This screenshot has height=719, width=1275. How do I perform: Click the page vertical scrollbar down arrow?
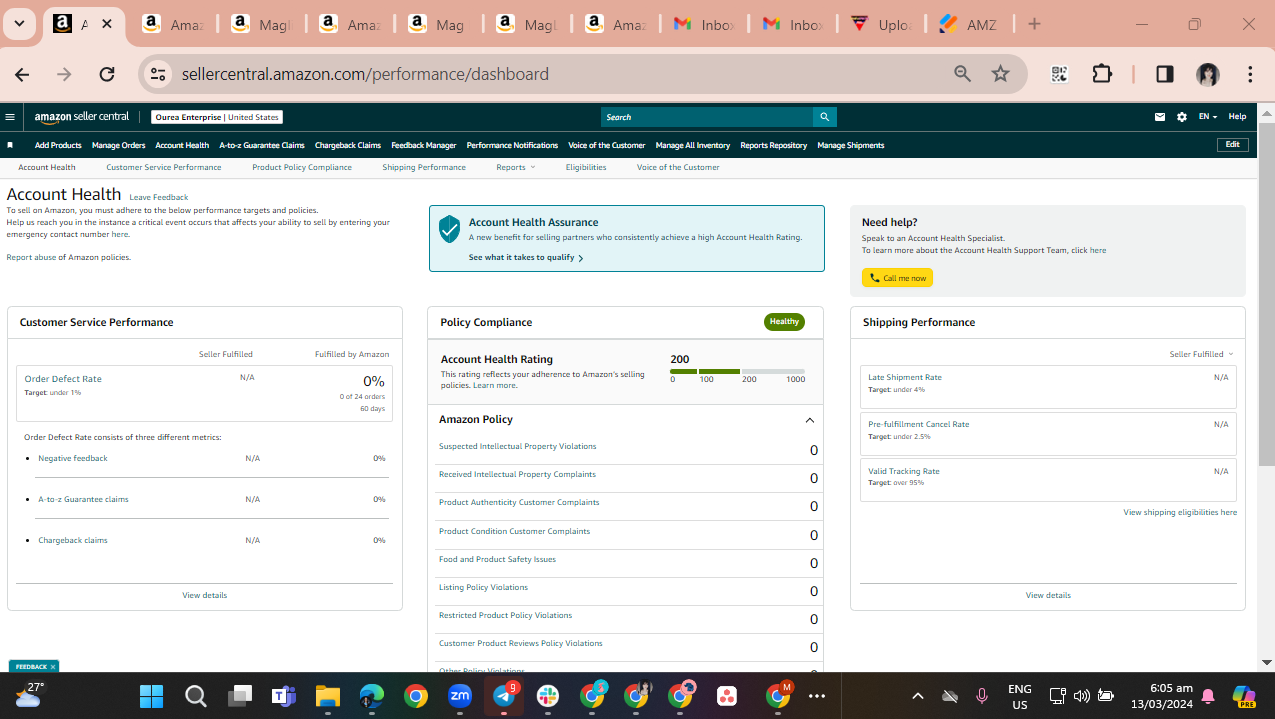click(x=1267, y=662)
